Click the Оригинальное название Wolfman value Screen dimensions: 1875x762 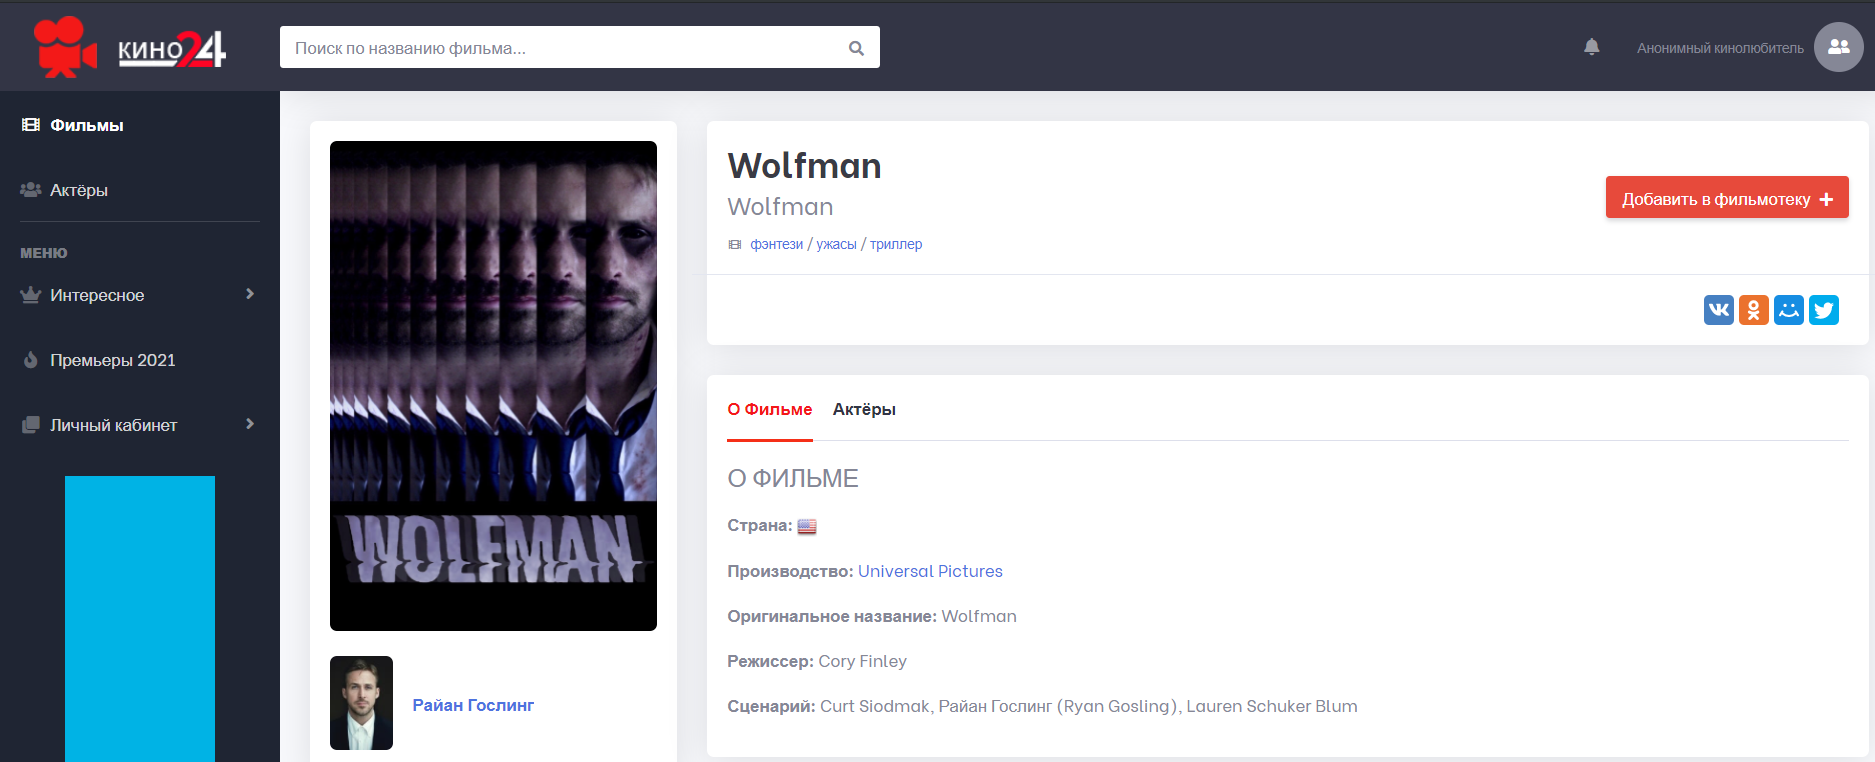(x=979, y=616)
